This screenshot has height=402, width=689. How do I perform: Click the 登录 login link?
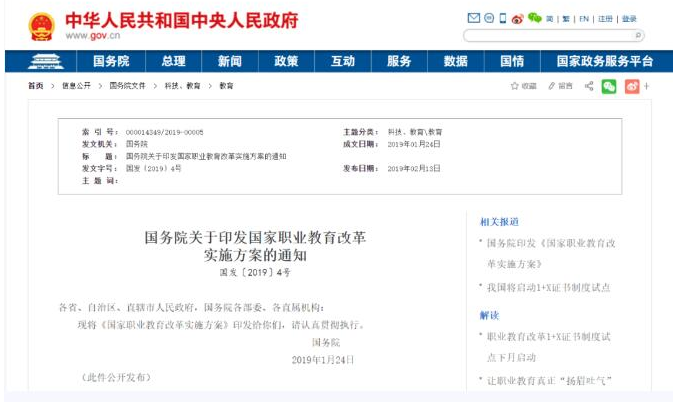pyautogui.click(x=629, y=19)
